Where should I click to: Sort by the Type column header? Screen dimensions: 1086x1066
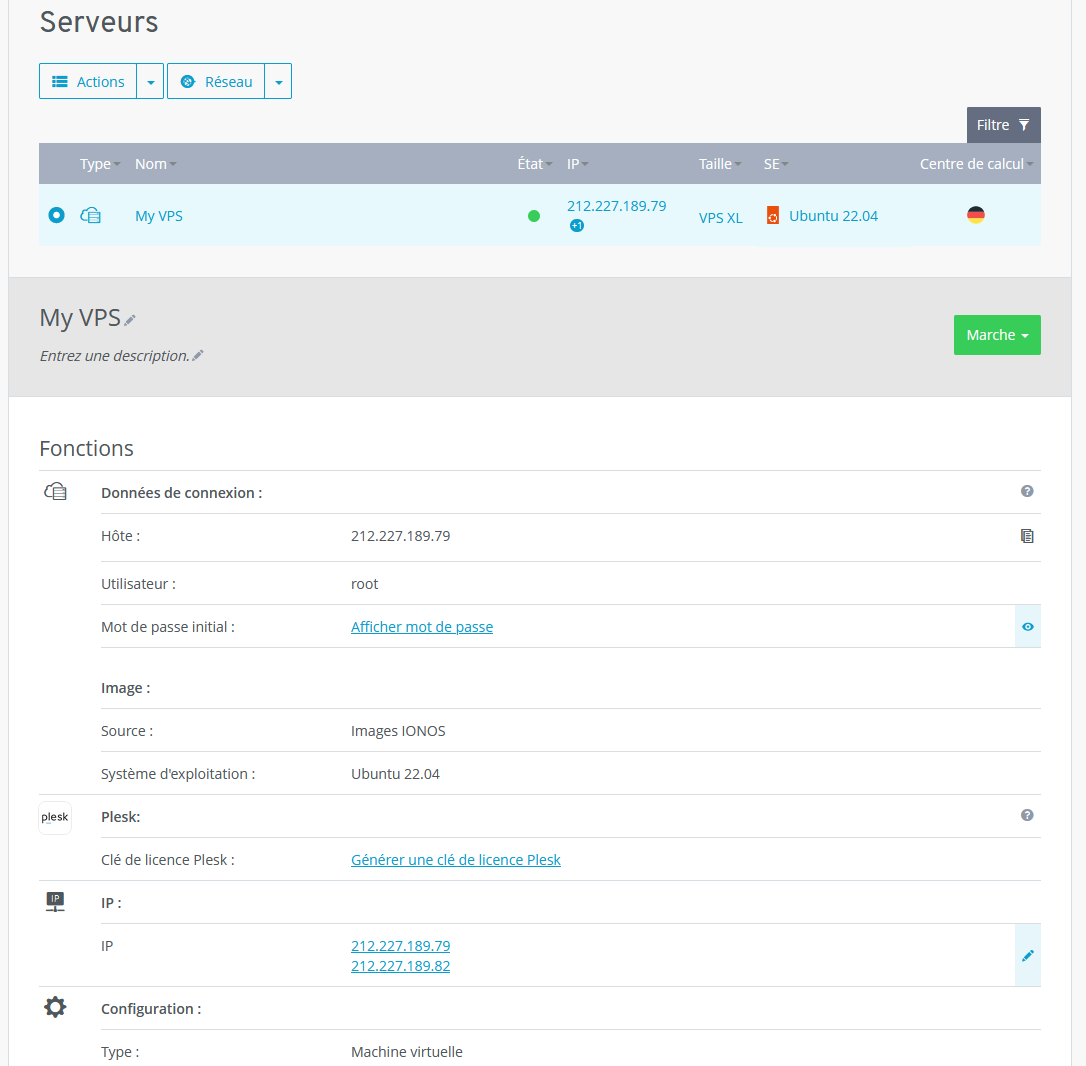pos(100,163)
